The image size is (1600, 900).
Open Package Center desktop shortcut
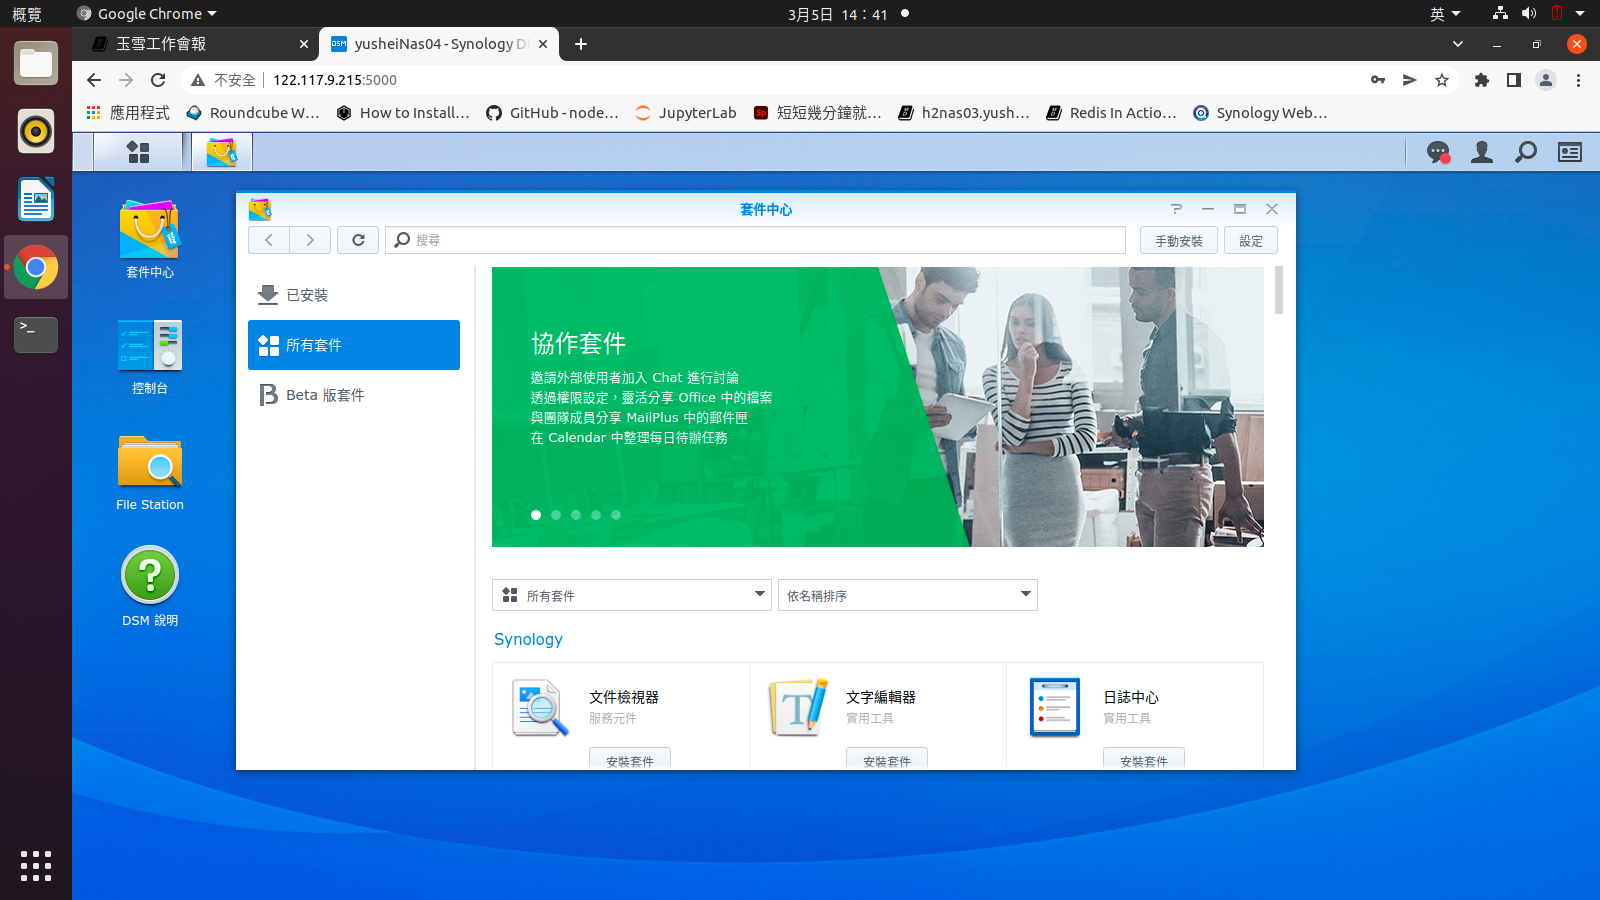pos(150,239)
